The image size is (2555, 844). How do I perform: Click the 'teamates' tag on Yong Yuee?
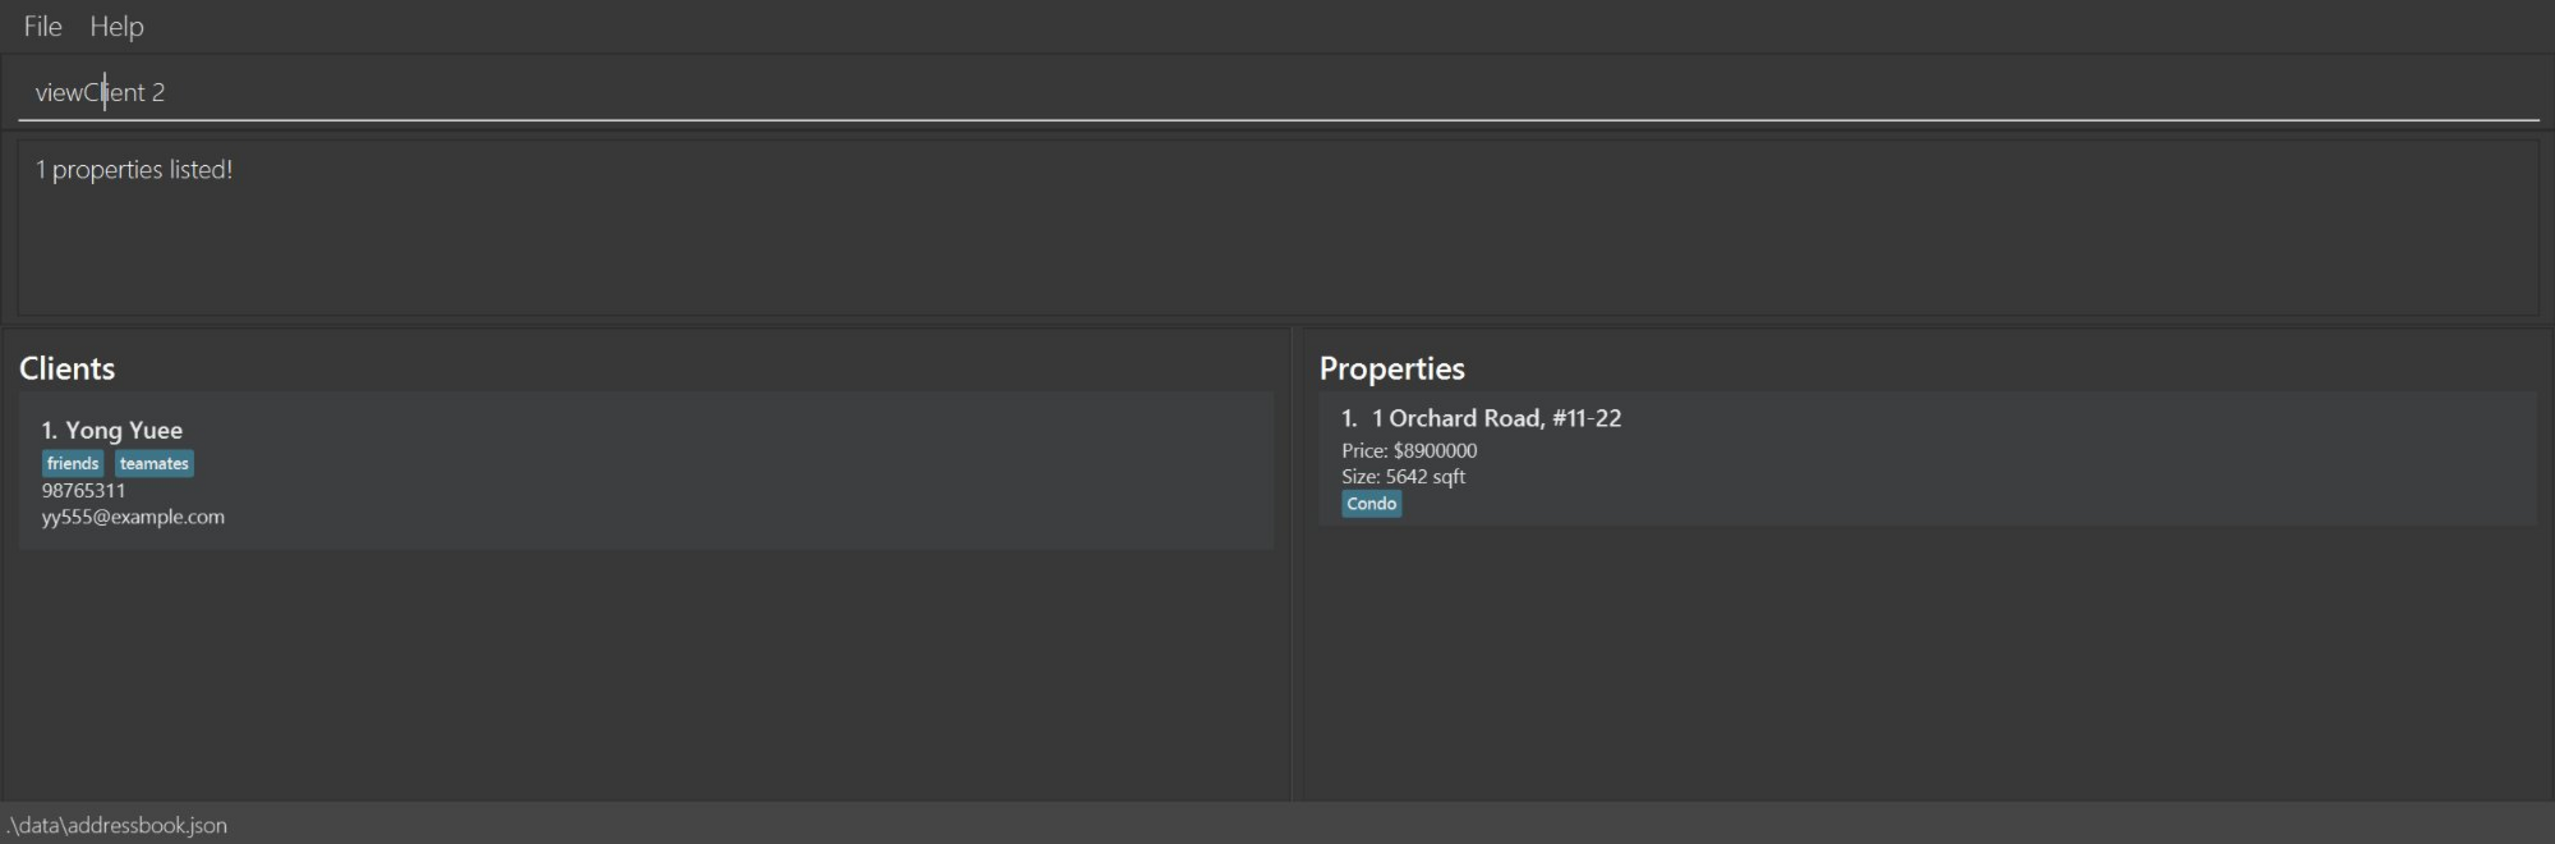pos(154,463)
